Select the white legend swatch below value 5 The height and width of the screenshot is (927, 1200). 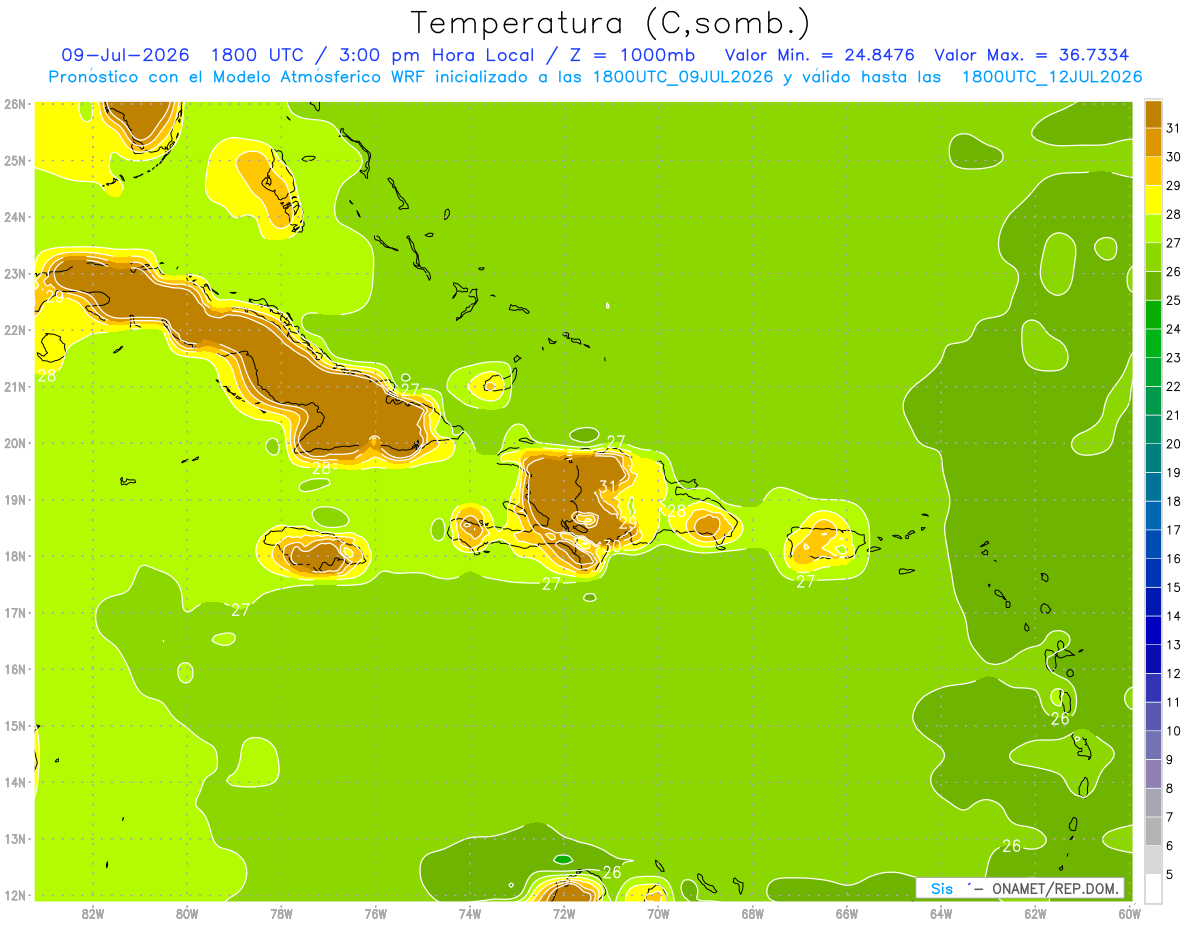coord(1153,888)
